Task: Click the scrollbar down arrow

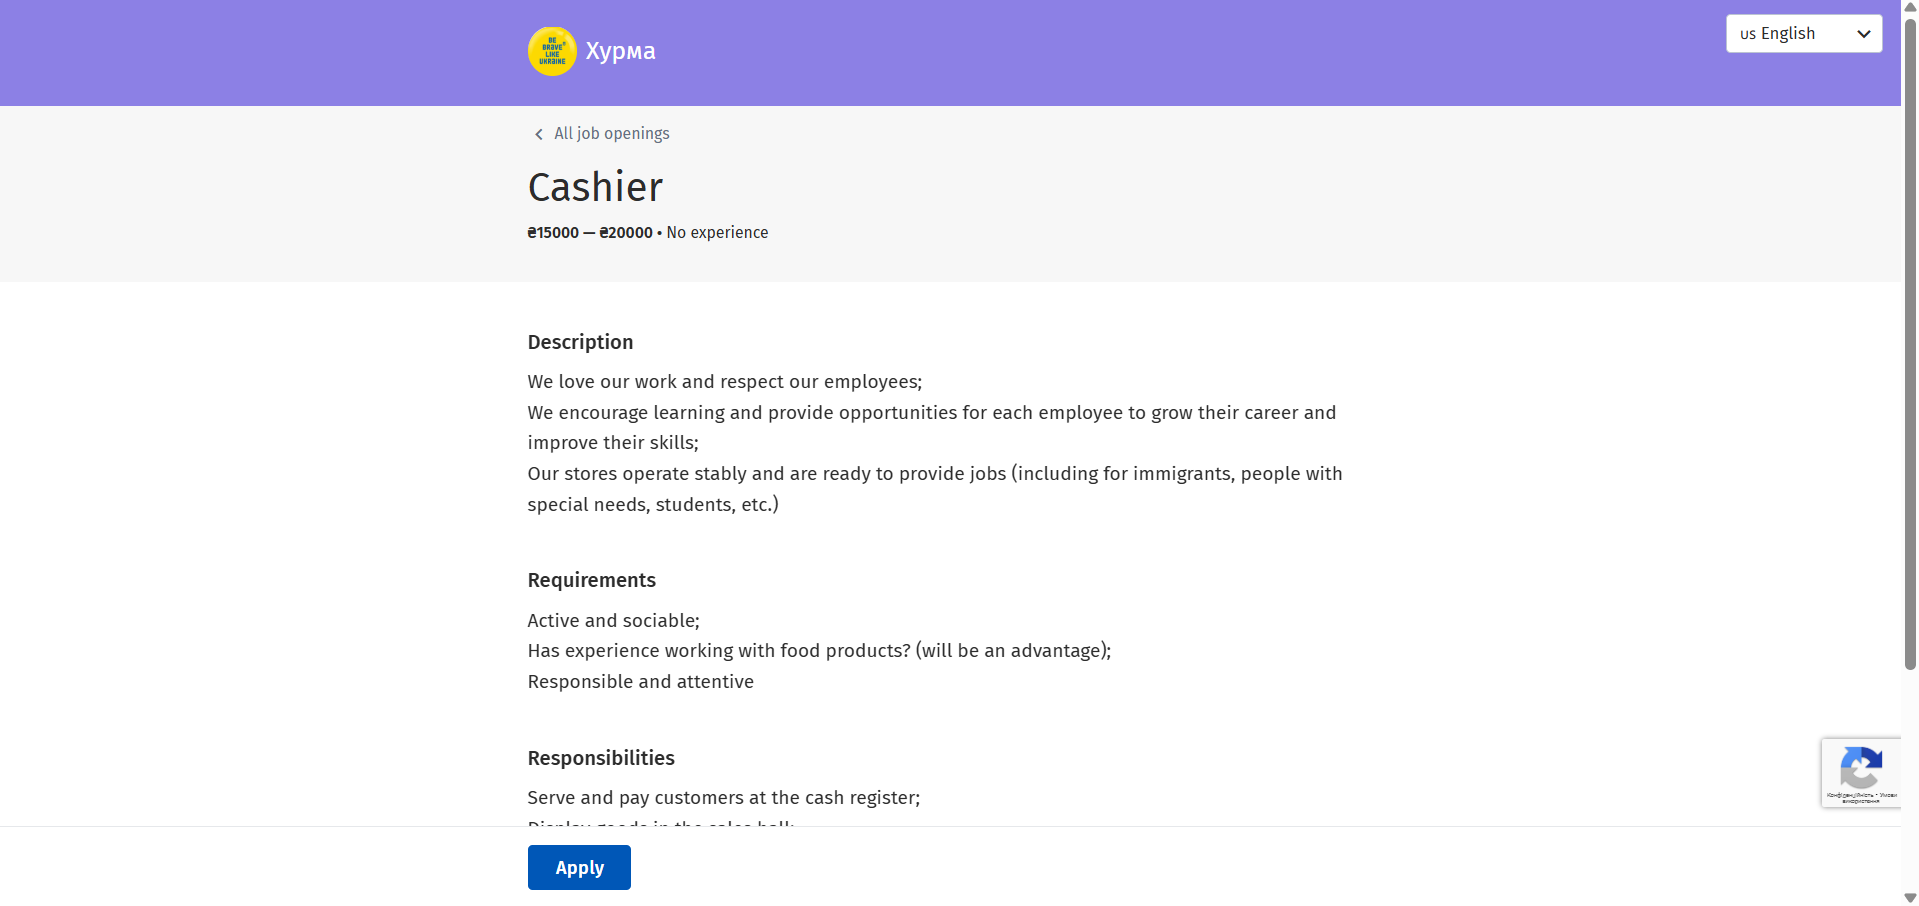Action: click(1910, 898)
